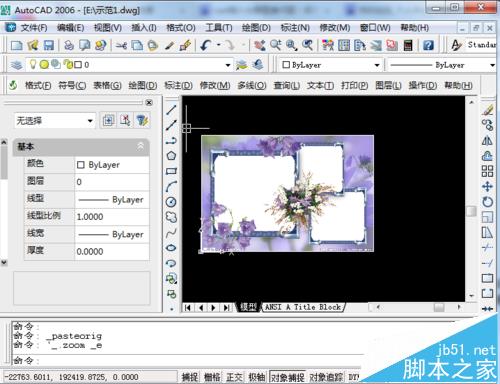Viewport: 500px width, 384px height.
Task: Toggle 极轴 polar tracking in status bar
Action: click(x=257, y=377)
